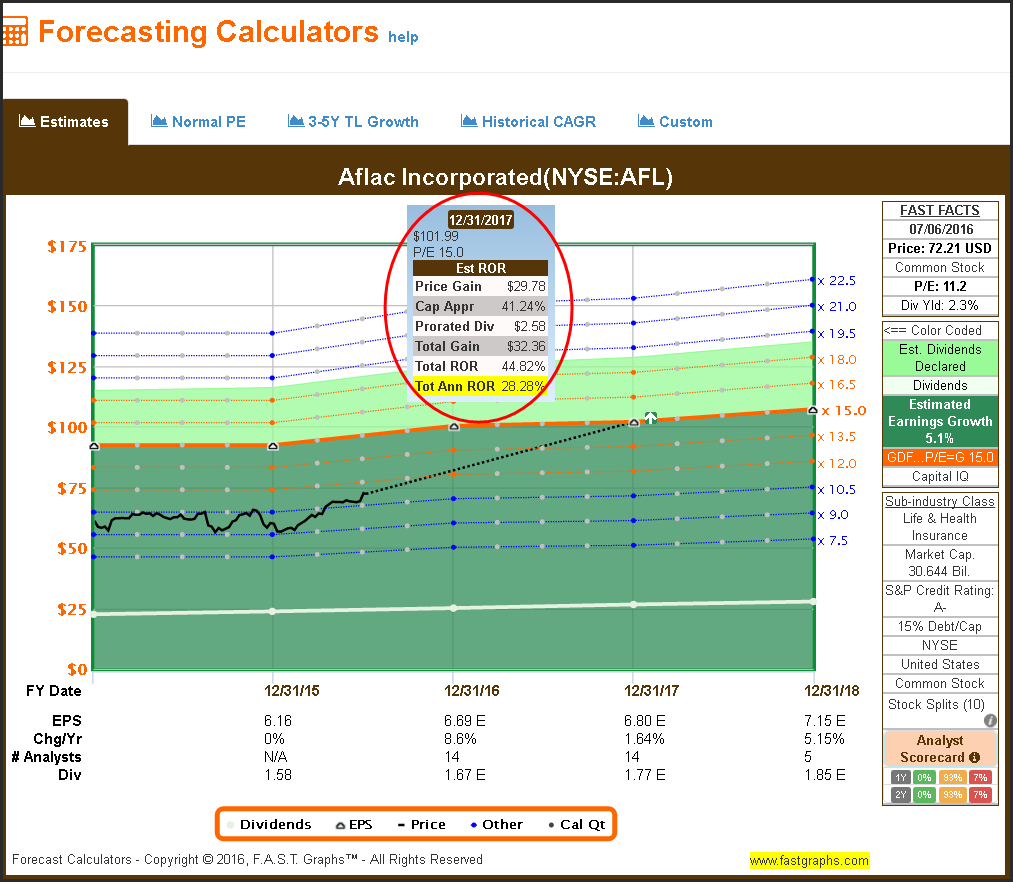Click the calculator icon beside Forecasting Calculators
The height and width of the screenshot is (882, 1013).
click(x=15, y=31)
